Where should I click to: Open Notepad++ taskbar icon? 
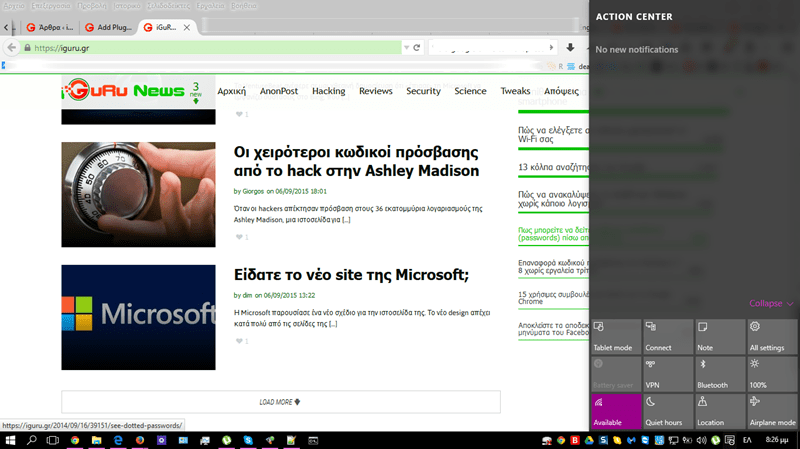(291, 440)
